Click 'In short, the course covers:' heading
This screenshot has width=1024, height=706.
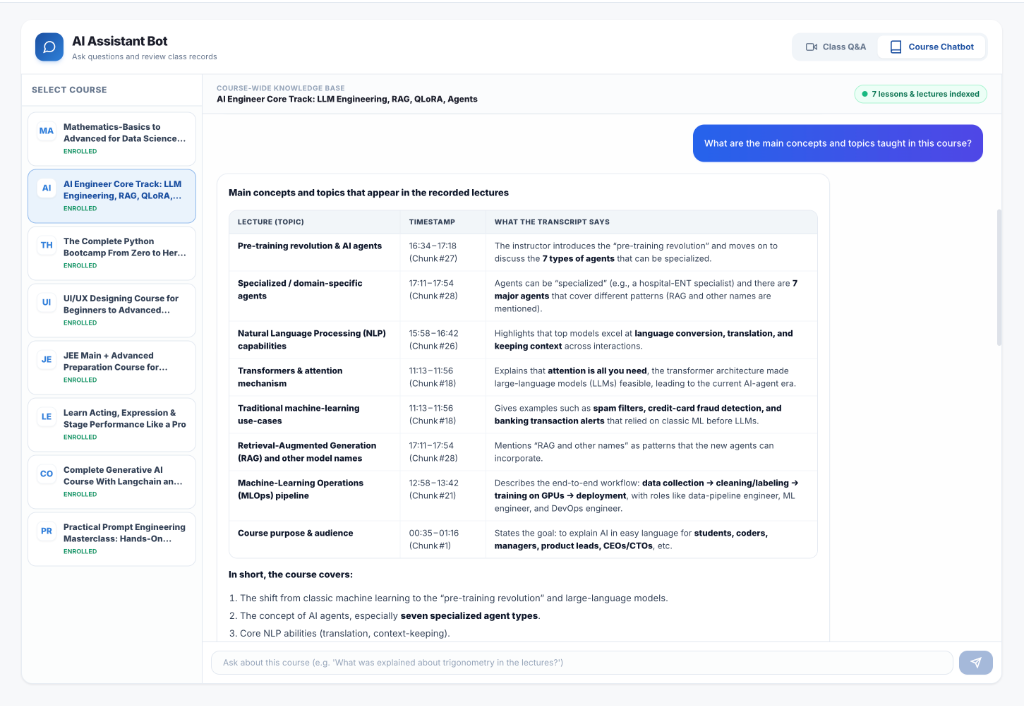[x=290, y=575]
